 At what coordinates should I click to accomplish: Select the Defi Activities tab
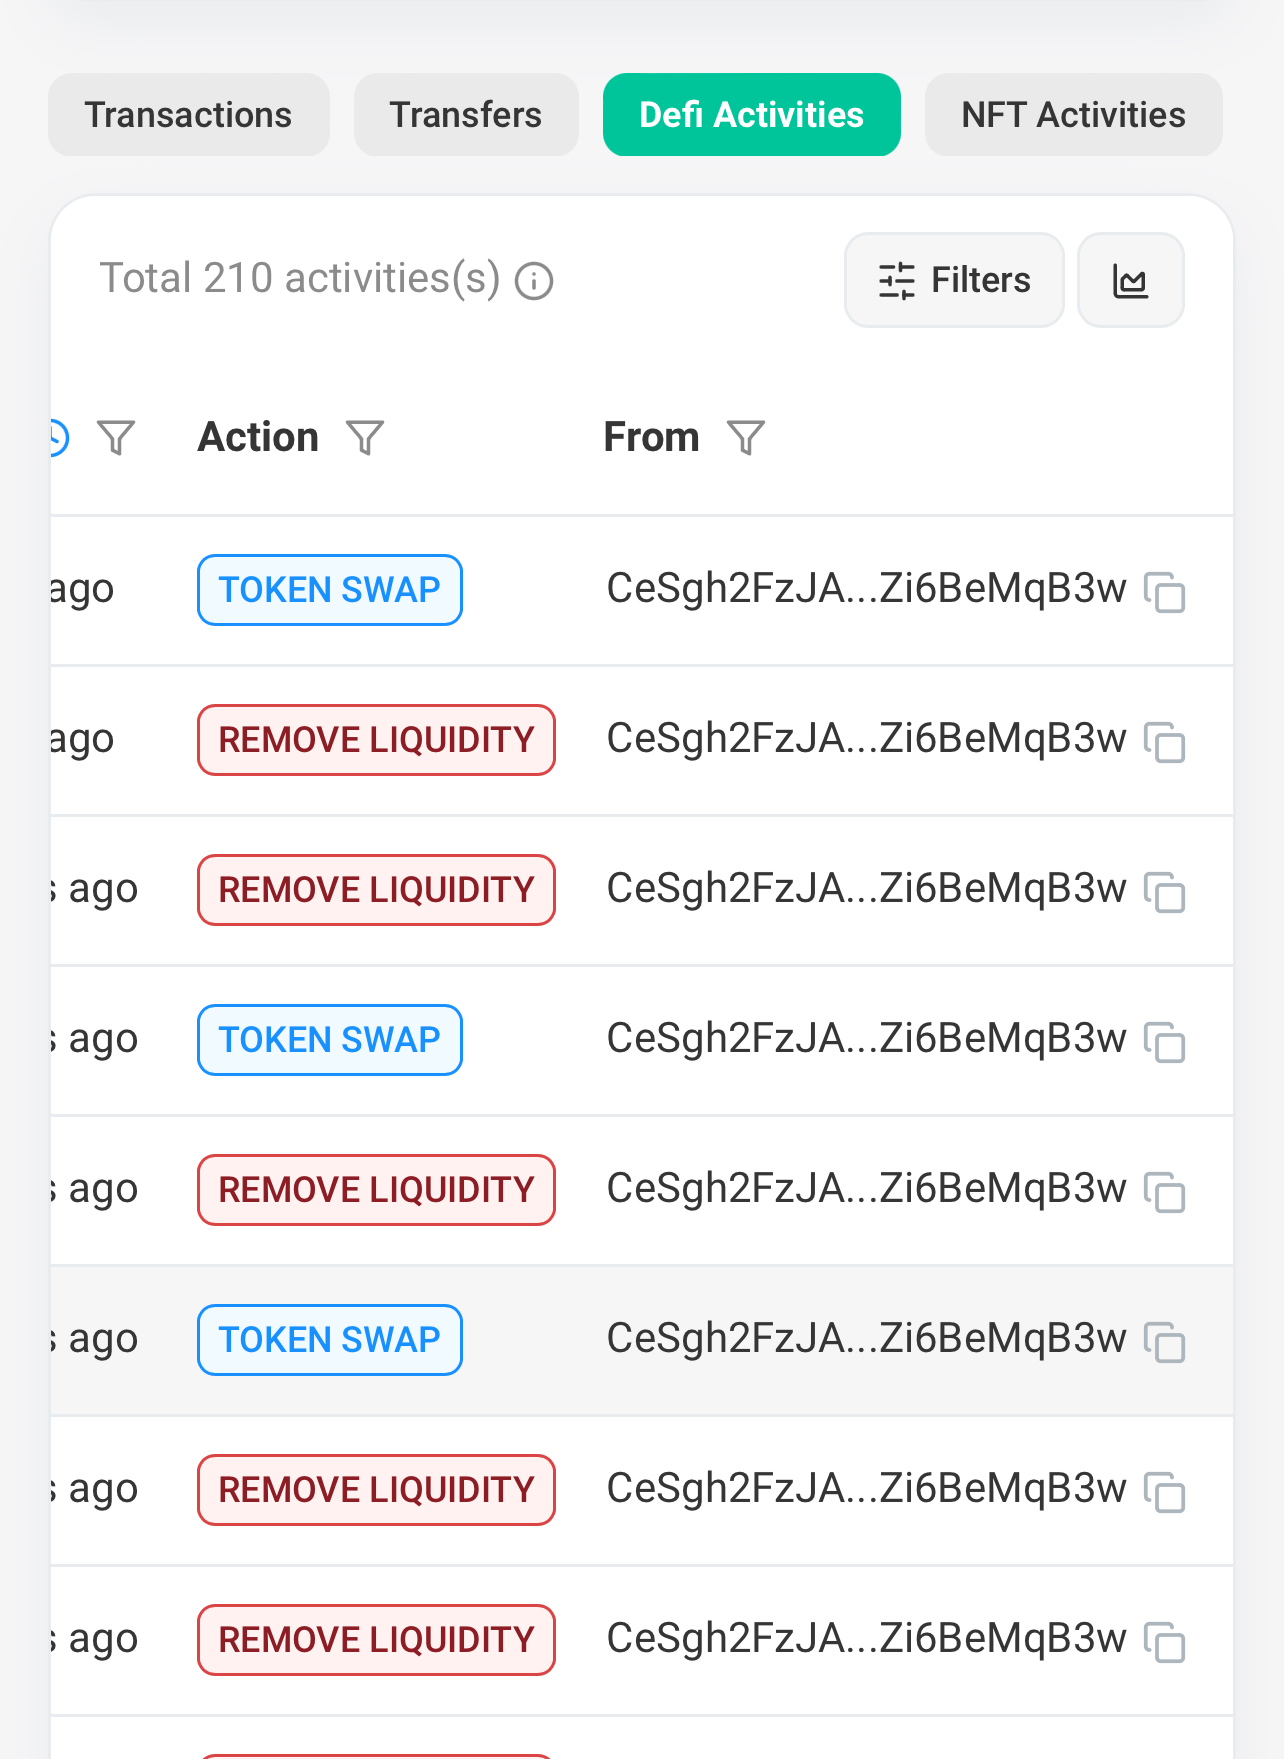pos(752,115)
